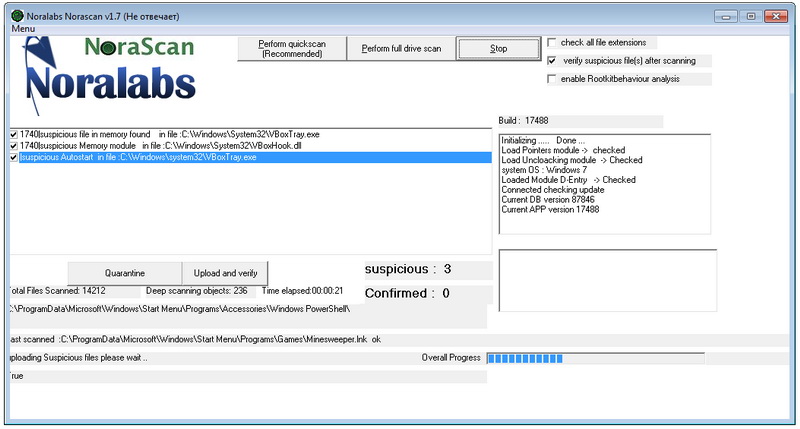Start the recommended quickscan
The height and width of the screenshot is (429, 800).
(x=292, y=48)
